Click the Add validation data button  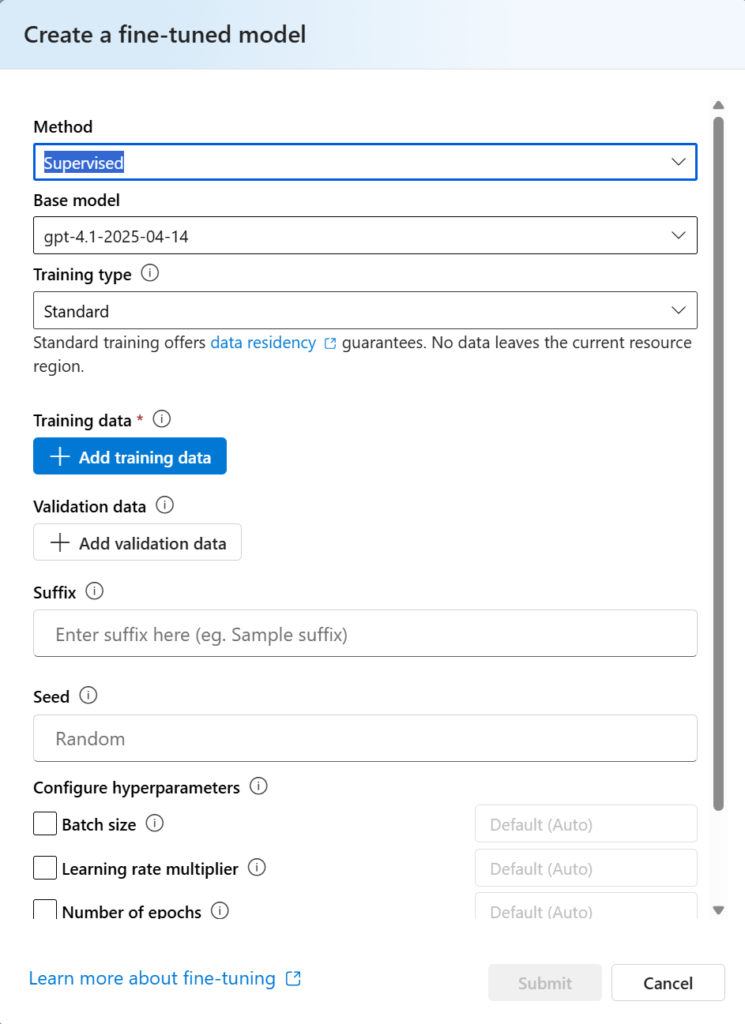[x=137, y=542]
